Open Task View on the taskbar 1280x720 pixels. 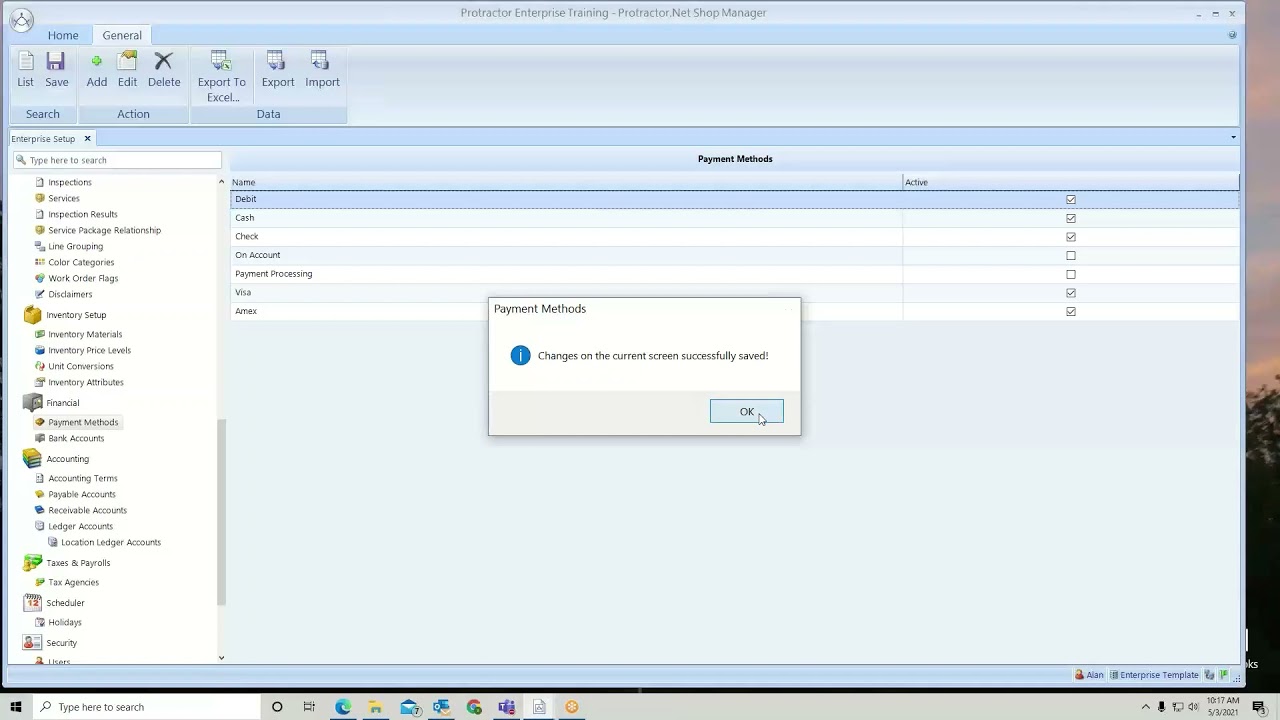tap(309, 707)
